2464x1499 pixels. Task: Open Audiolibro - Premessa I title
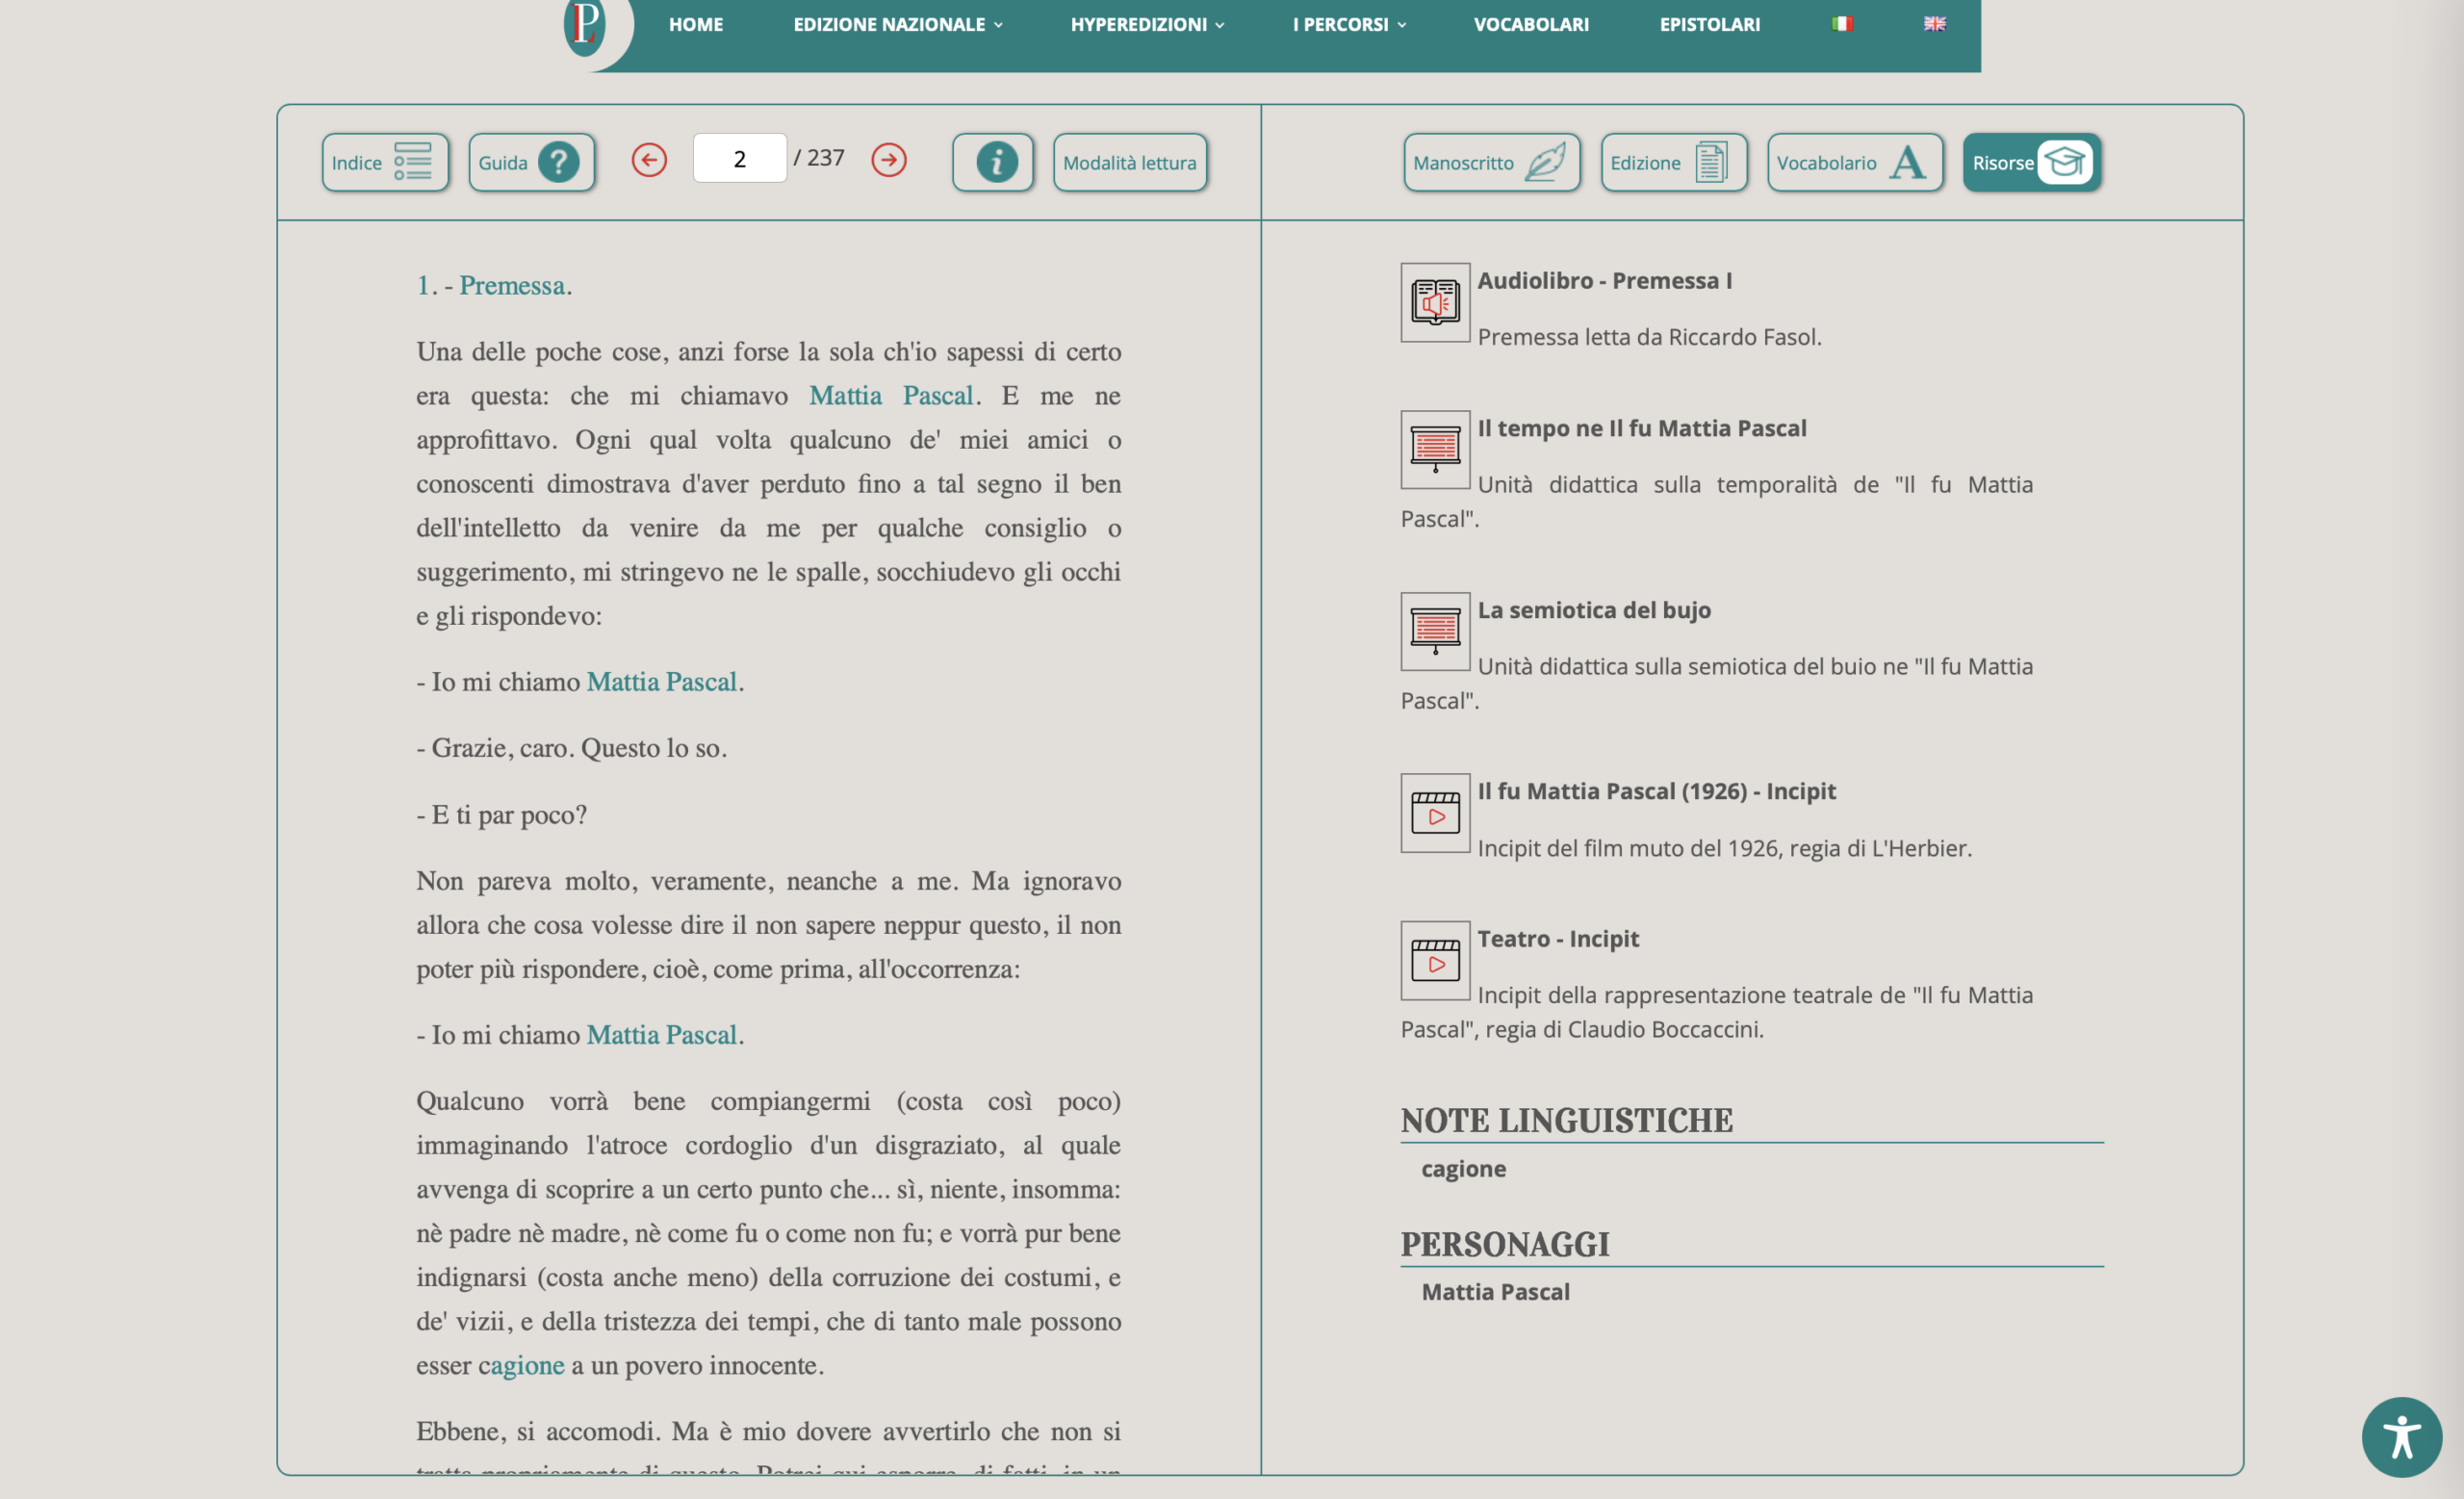pyautogui.click(x=1605, y=281)
